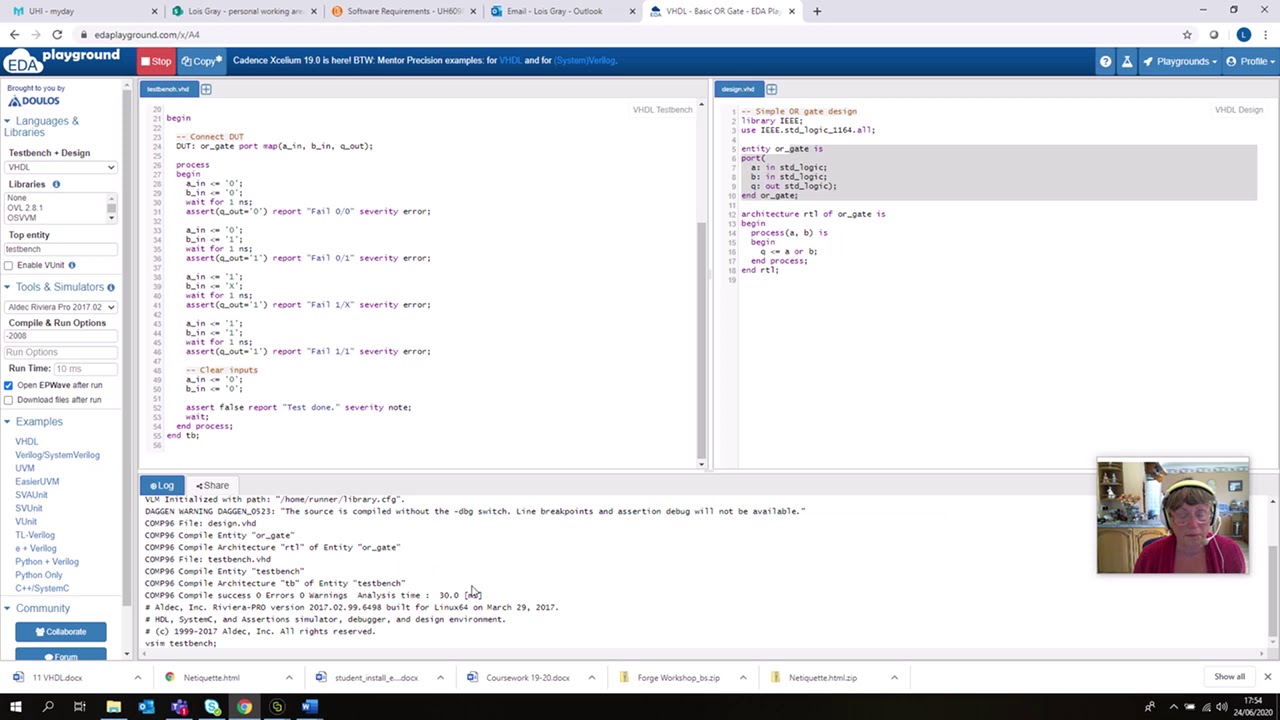Switch to the Log tab
Screen dimensions: 1280x720
(162, 486)
